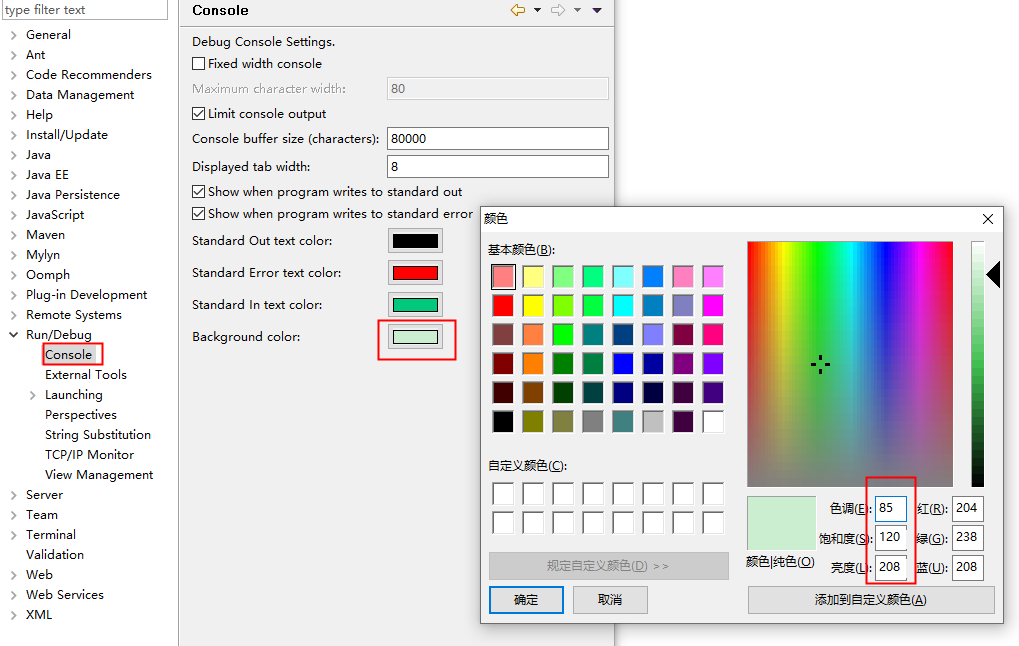This screenshot has height=646, width=1019.
Task: Click the Displayed tab width field
Action: (x=498, y=166)
